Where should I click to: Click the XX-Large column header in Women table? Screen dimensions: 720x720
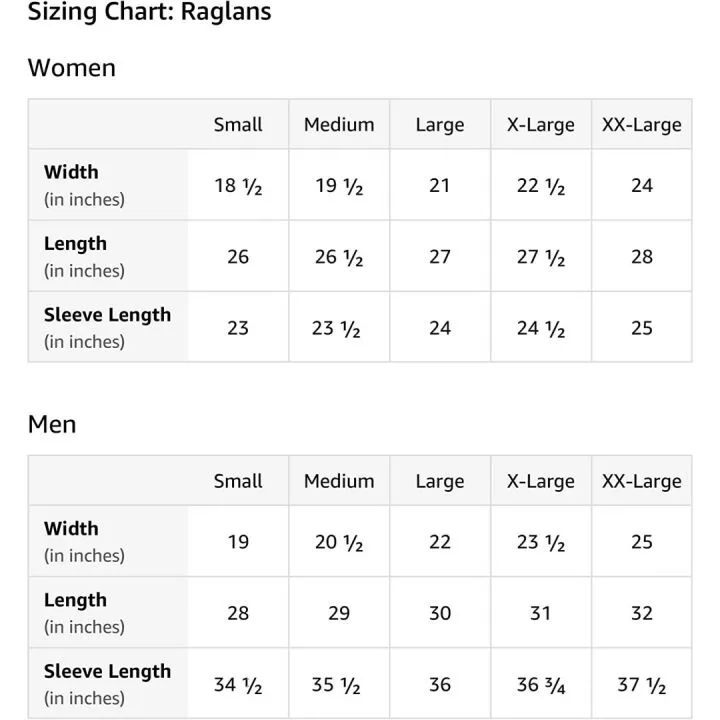pos(641,125)
